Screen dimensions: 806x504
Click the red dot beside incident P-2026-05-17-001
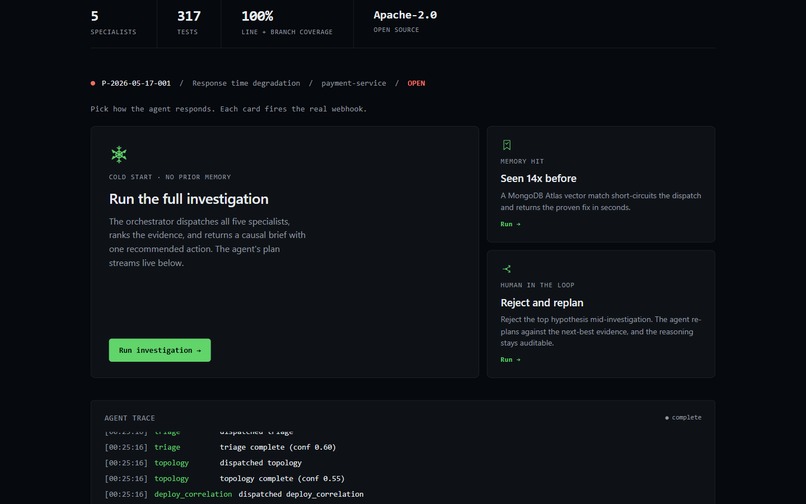click(93, 83)
